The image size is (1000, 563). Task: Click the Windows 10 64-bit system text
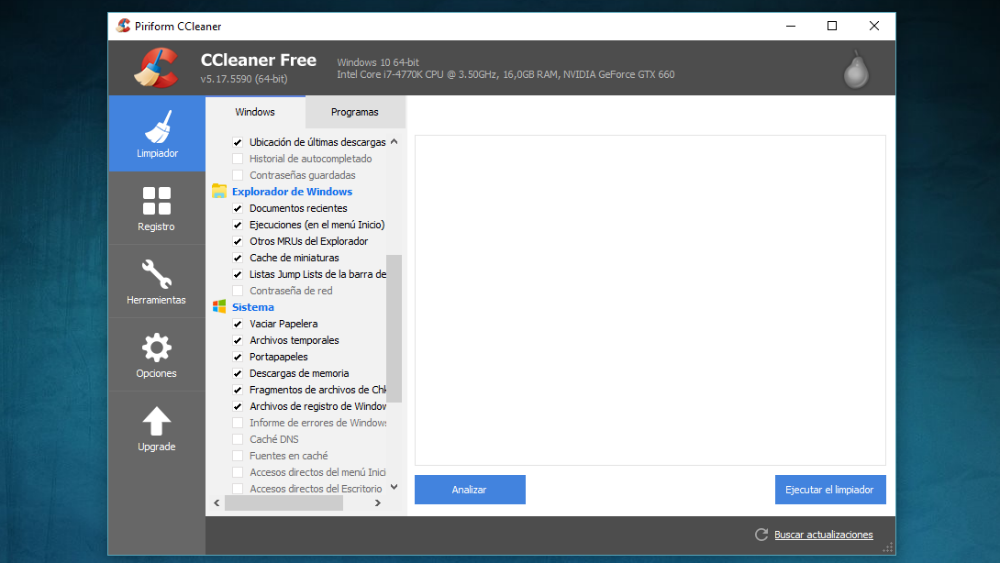point(378,62)
